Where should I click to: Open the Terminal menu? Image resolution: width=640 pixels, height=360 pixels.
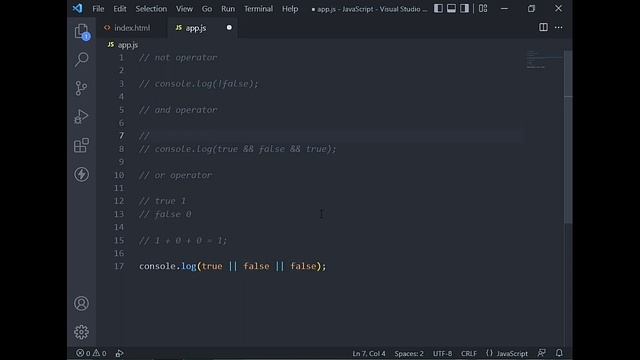click(x=258, y=9)
